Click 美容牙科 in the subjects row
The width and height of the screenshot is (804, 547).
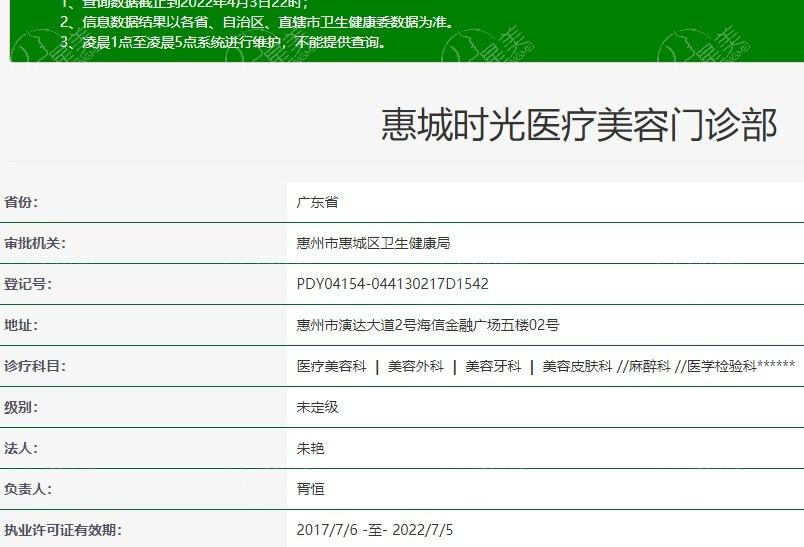click(493, 366)
